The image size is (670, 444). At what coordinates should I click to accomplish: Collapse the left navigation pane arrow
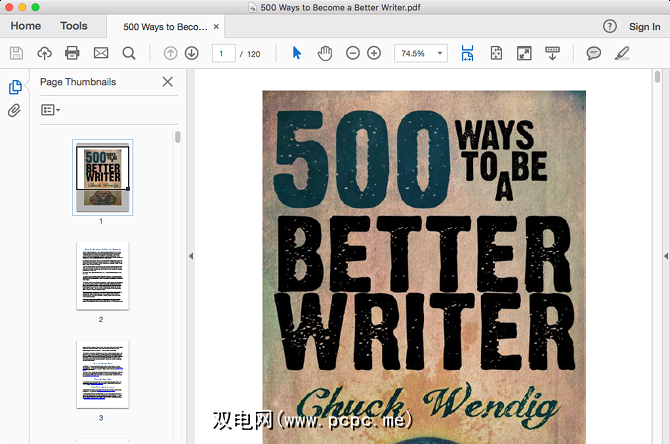[x=190, y=257]
